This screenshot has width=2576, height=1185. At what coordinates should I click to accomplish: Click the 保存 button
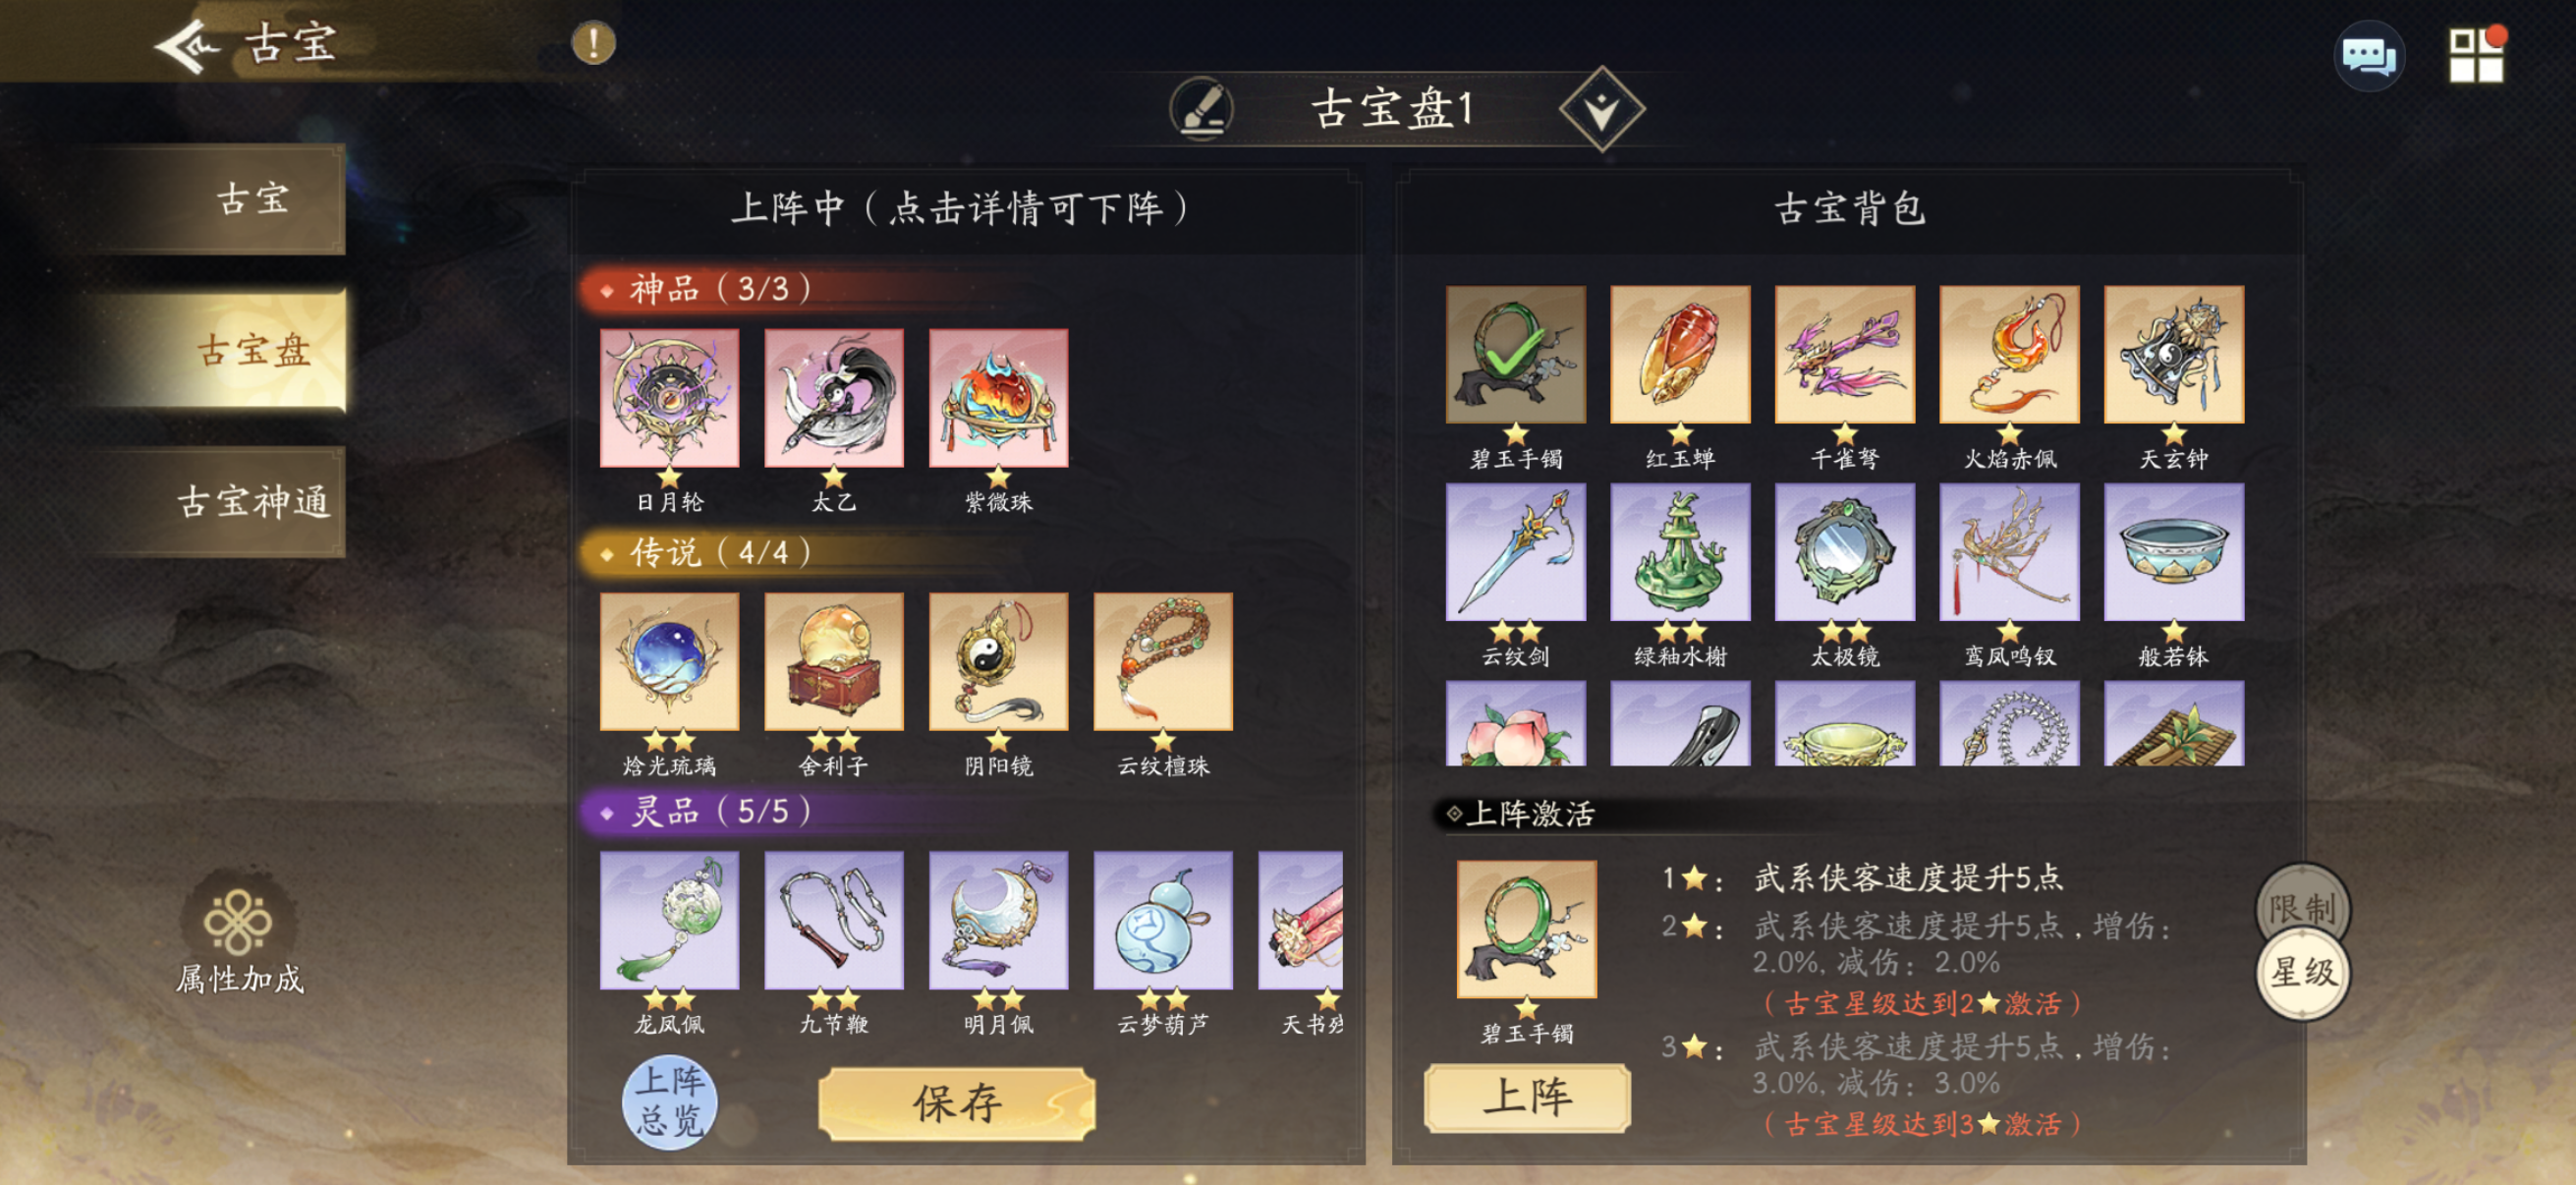point(957,1103)
